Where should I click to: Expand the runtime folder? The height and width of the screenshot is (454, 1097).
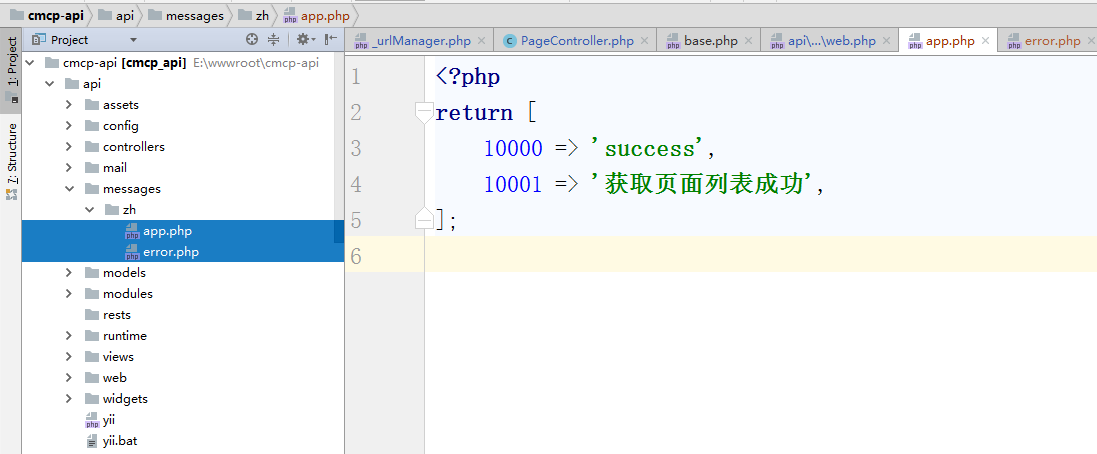pos(69,336)
